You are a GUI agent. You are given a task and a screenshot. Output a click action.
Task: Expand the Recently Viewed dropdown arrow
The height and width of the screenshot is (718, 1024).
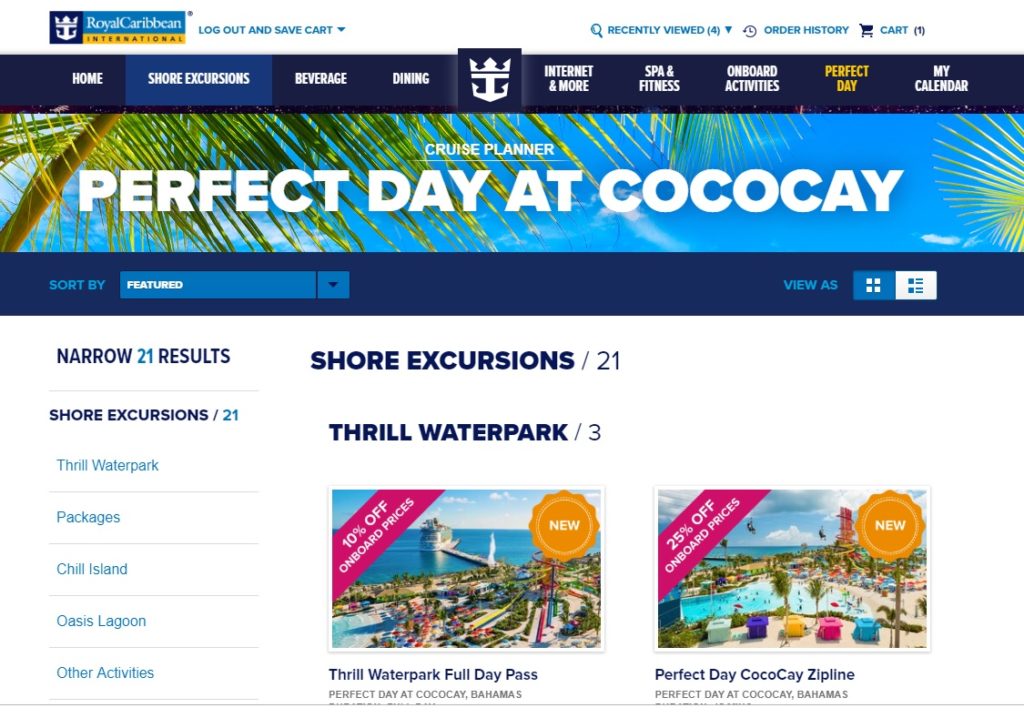click(728, 30)
